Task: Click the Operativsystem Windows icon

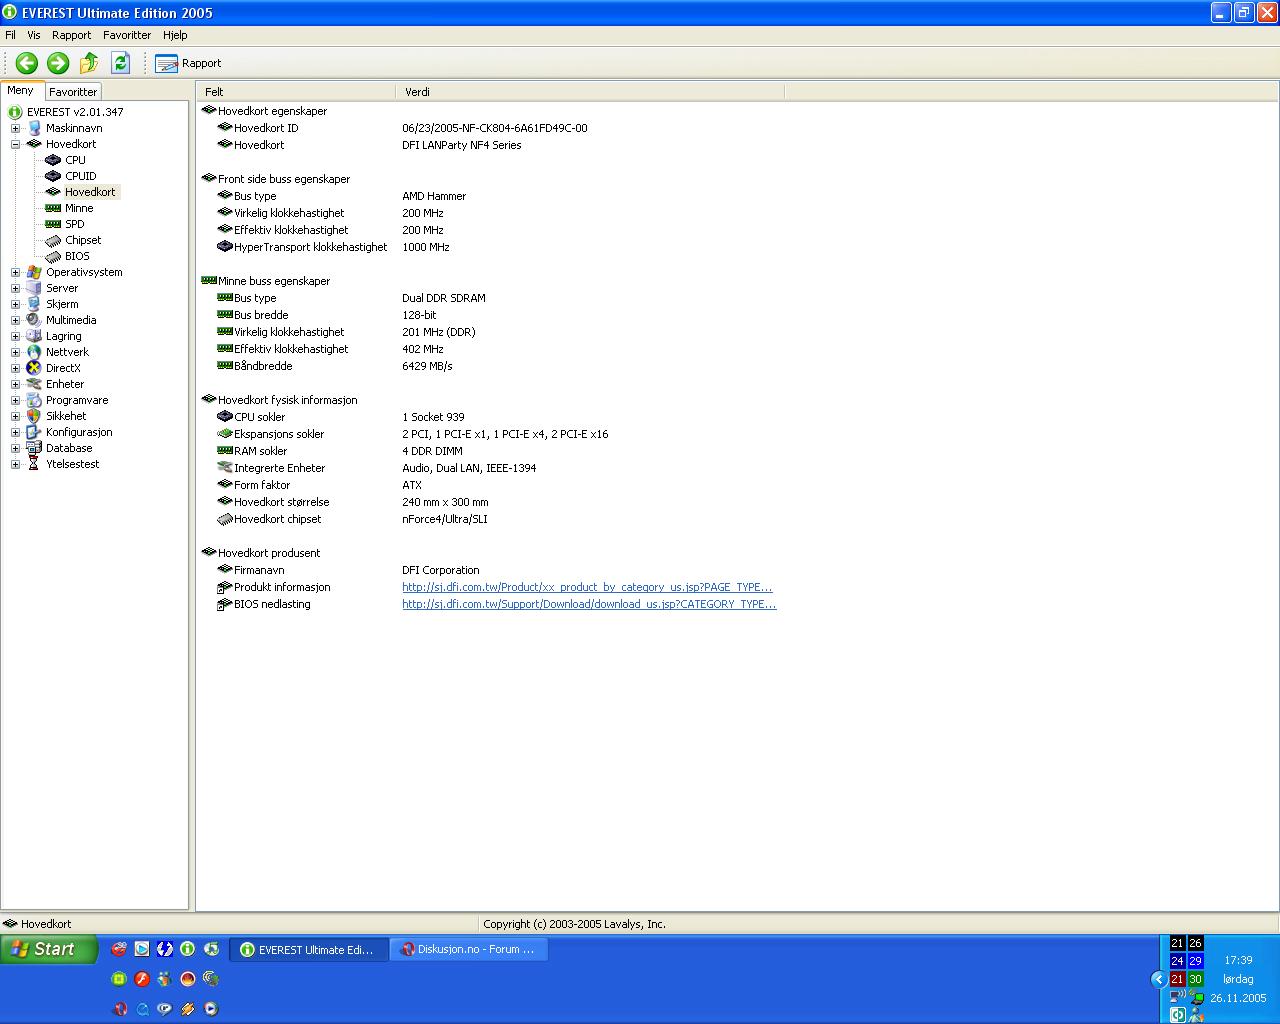Action: click(34, 272)
